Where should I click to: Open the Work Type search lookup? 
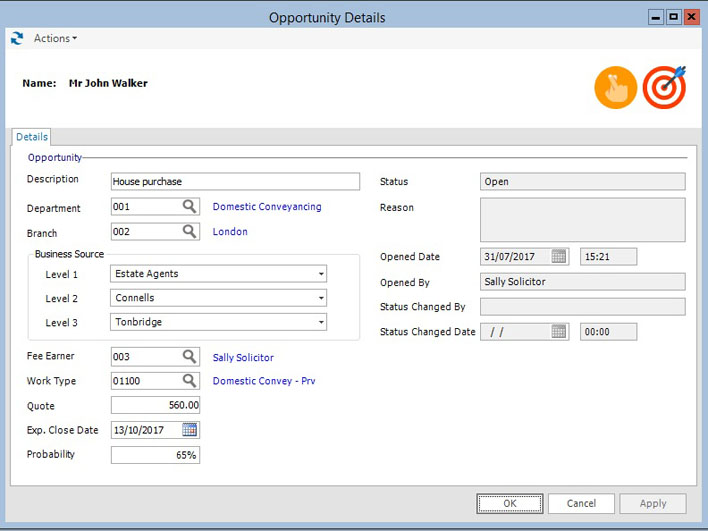coord(189,381)
